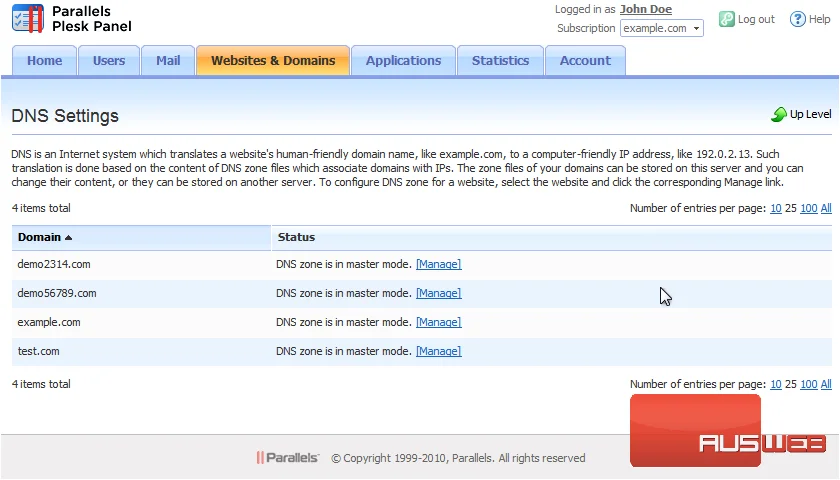This screenshot has width=840, height=480.
Task: Click the Status column header
Action: tap(296, 237)
